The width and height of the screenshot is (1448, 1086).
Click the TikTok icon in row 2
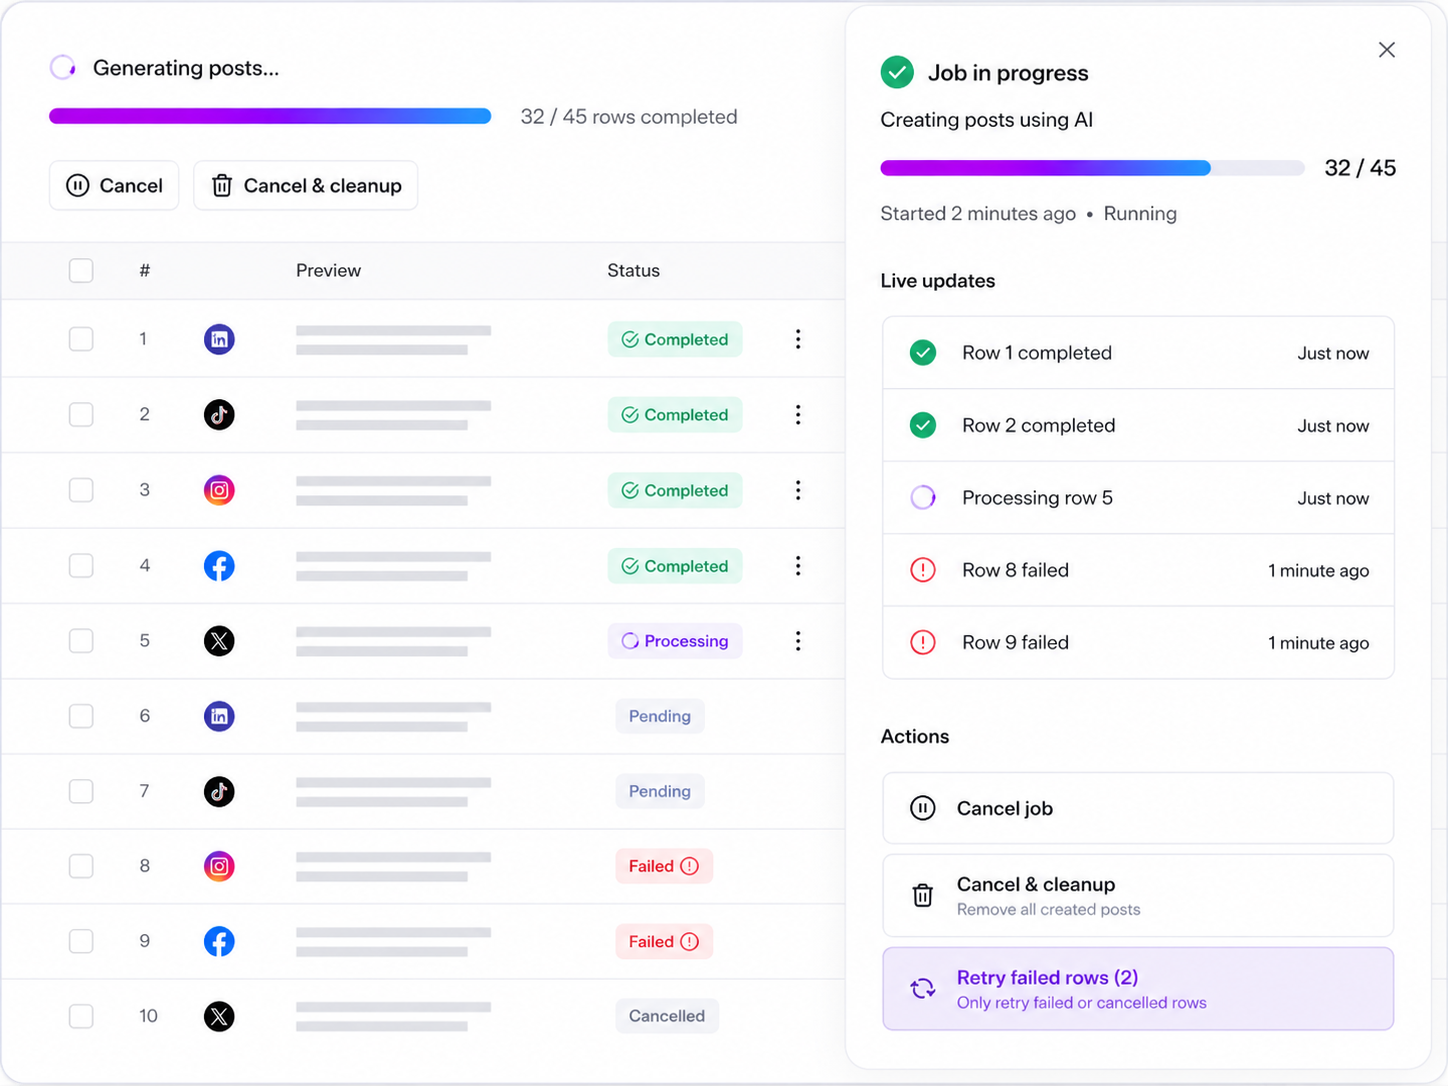pyautogui.click(x=219, y=414)
